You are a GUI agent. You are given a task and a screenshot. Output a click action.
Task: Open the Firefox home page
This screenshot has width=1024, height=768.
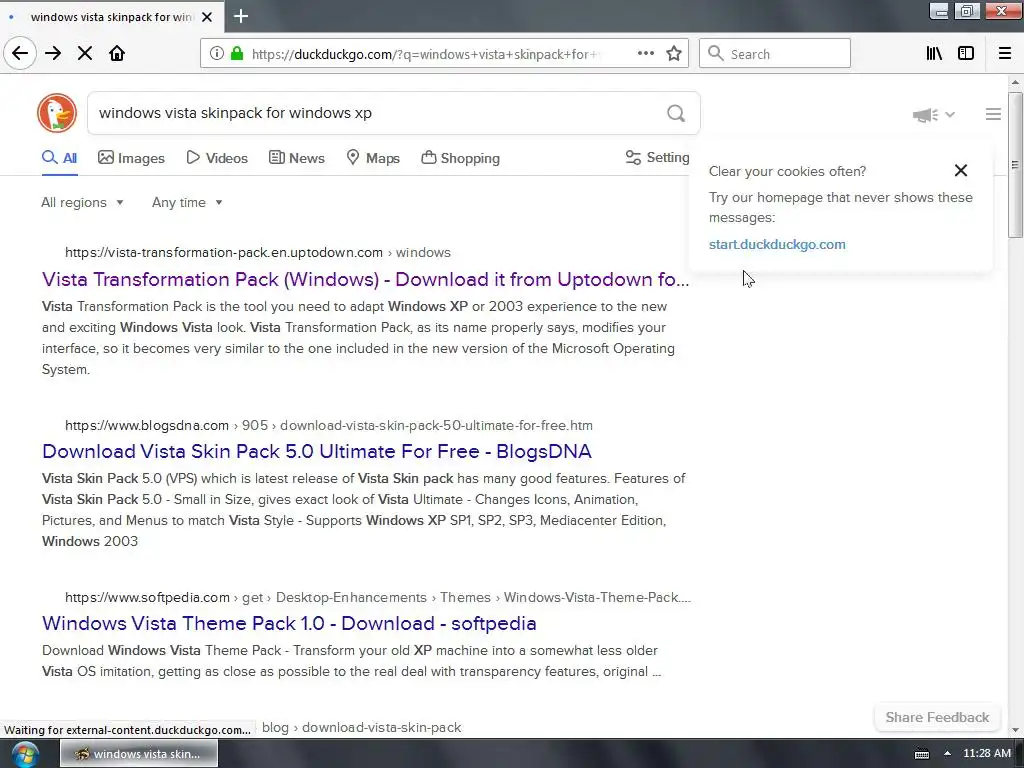coord(117,54)
